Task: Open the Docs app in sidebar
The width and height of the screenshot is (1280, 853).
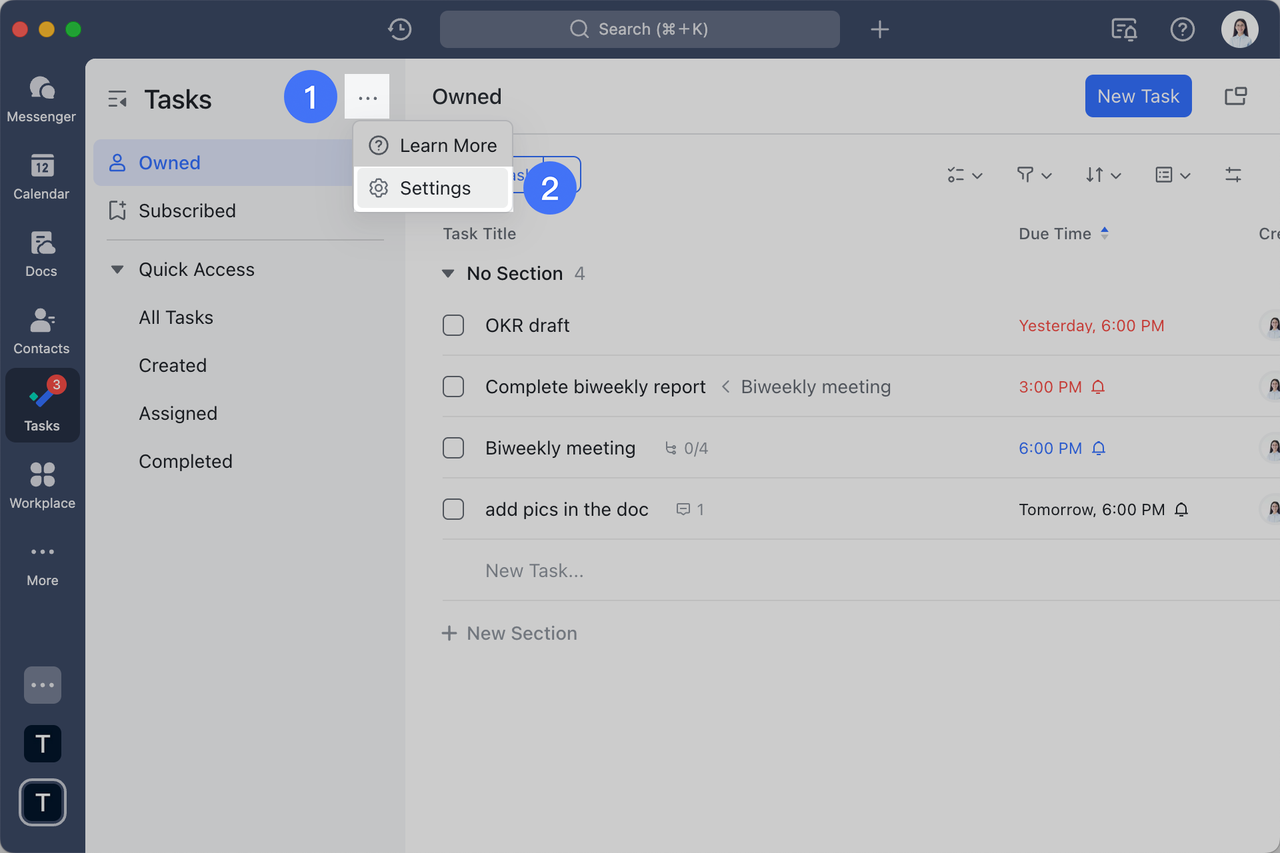Action: [x=41, y=253]
